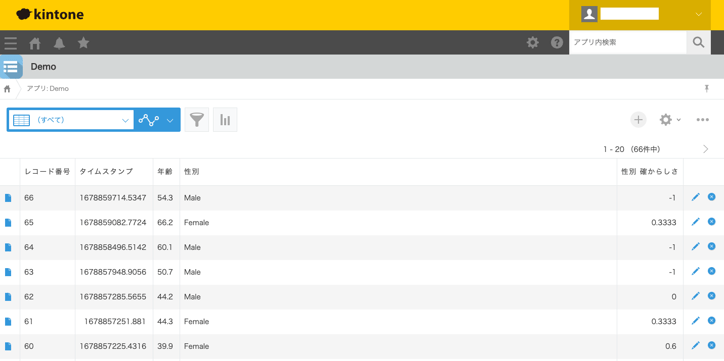
Task: Go to next page of records
Action: pyautogui.click(x=706, y=149)
